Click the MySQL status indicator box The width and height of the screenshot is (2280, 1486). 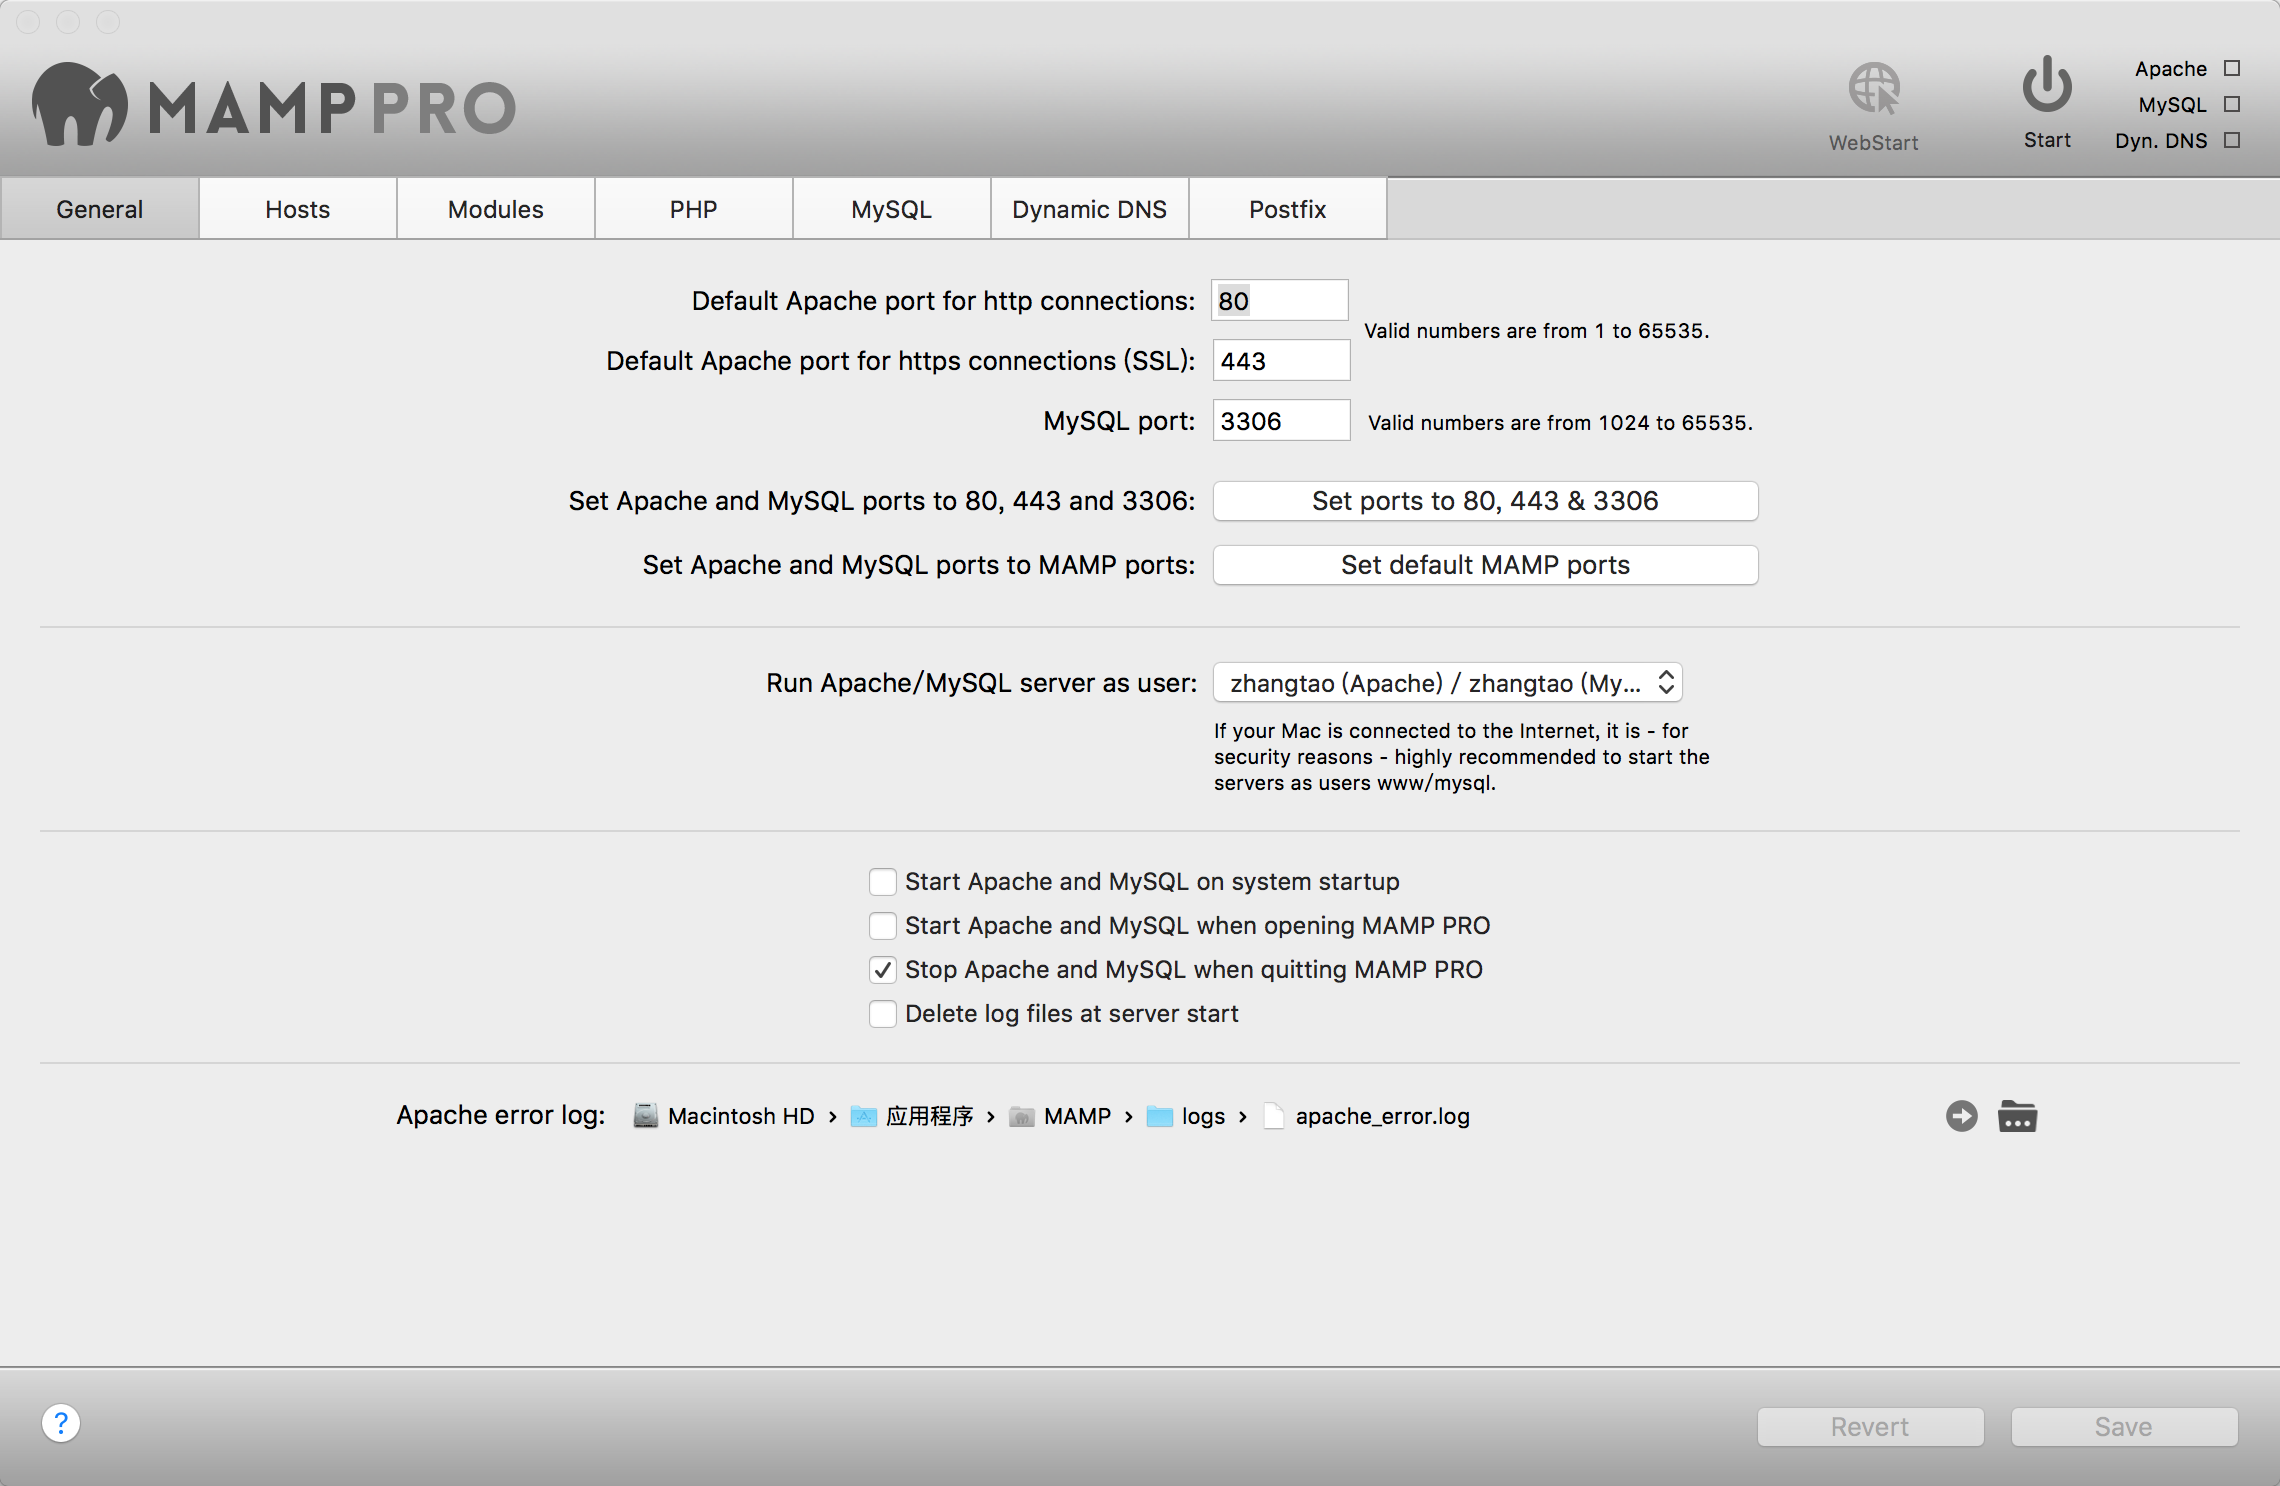pyautogui.click(x=2232, y=104)
